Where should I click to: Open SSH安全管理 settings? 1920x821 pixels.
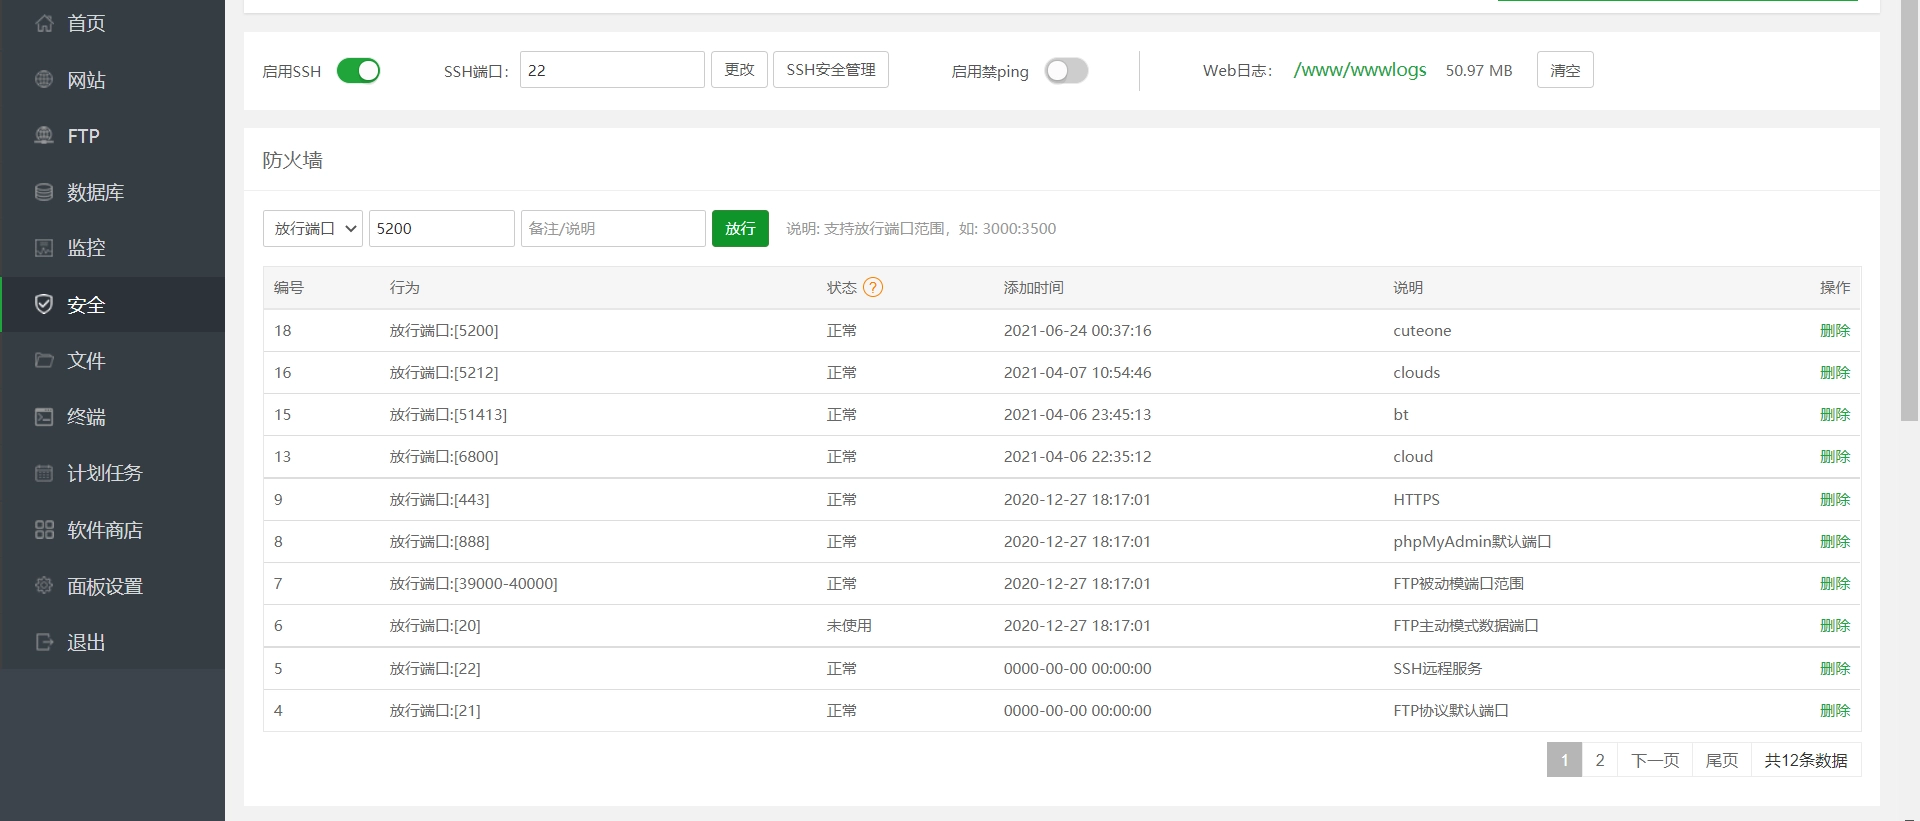click(830, 70)
